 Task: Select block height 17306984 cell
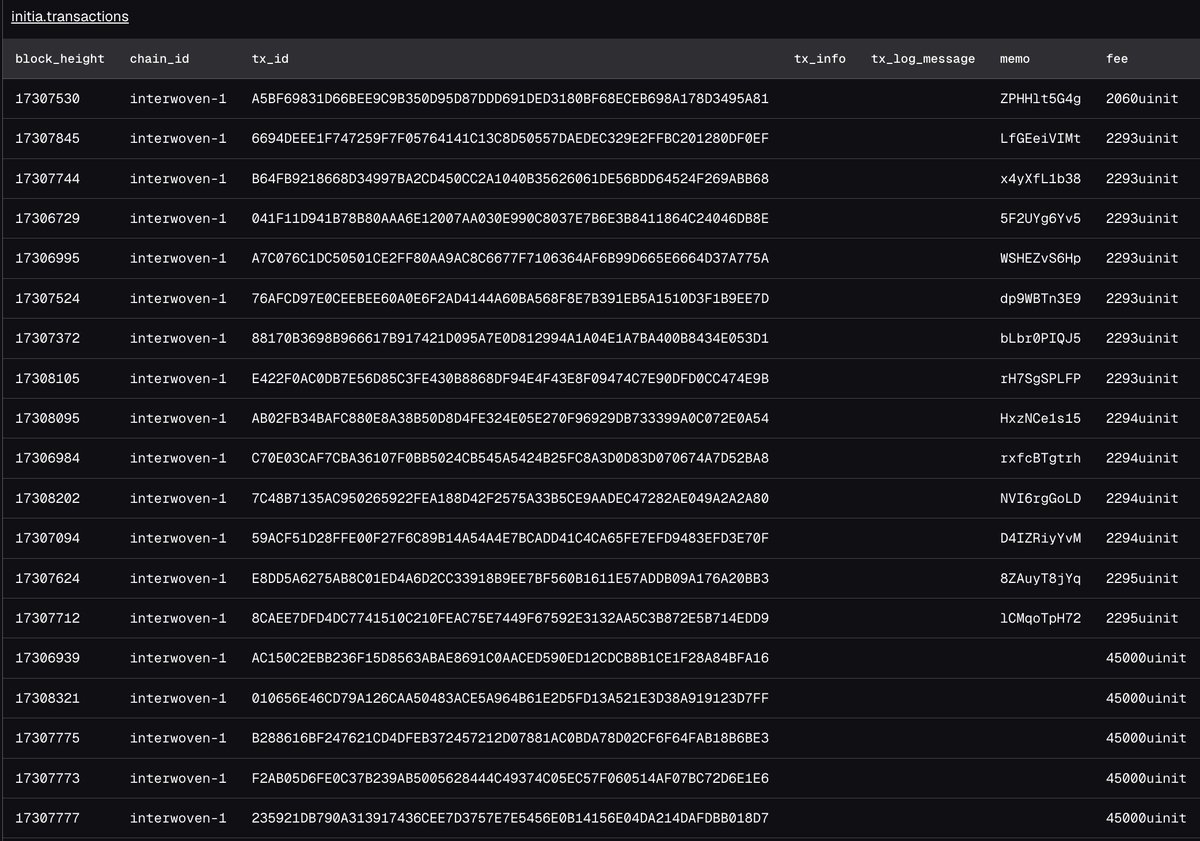coord(47,459)
